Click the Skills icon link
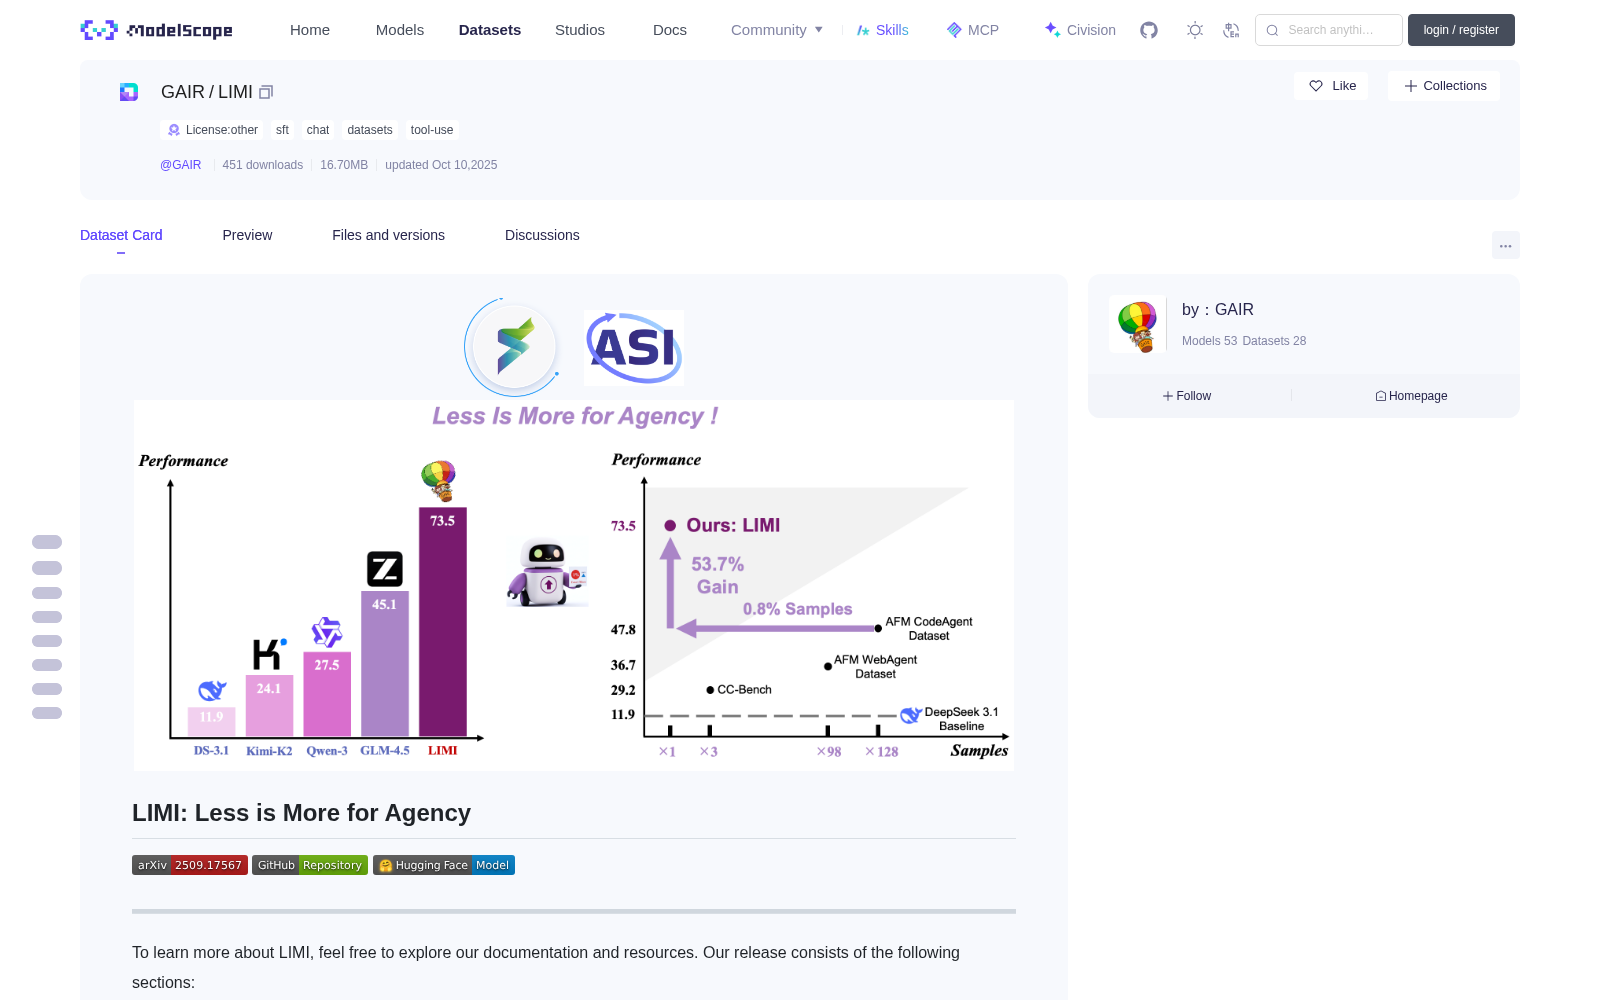1600x1000 pixels. pyautogui.click(x=883, y=30)
